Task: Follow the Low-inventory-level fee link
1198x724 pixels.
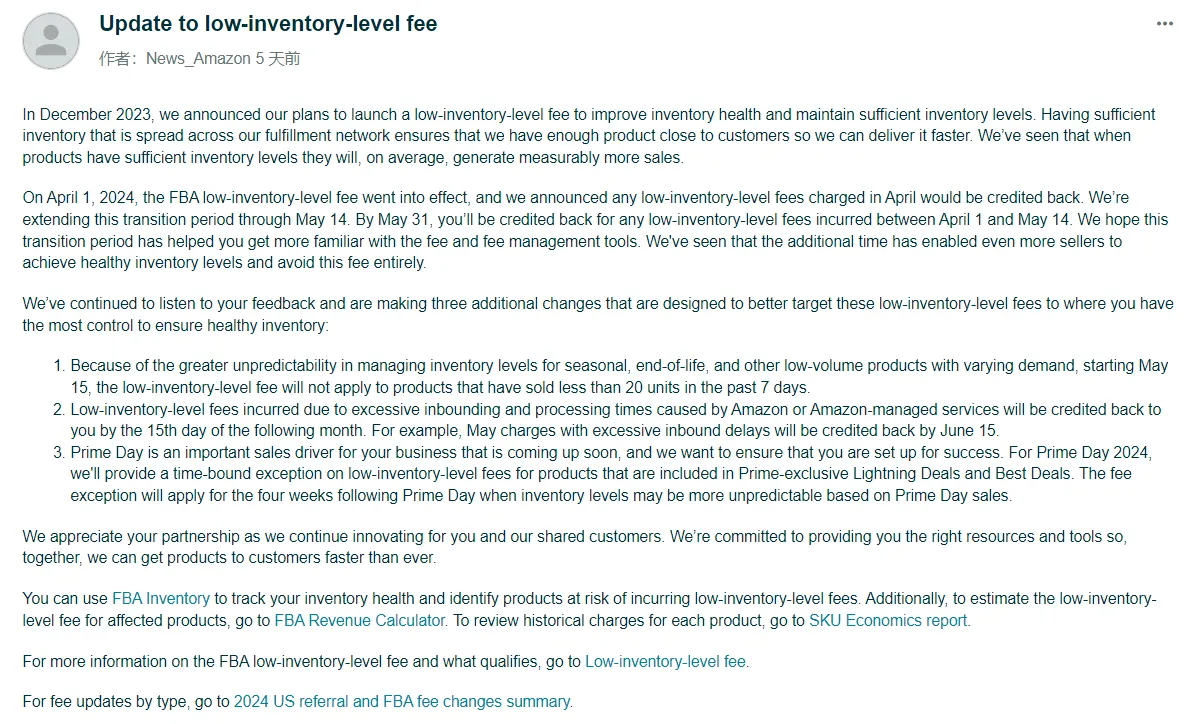Action: pyautogui.click(x=665, y=661)
